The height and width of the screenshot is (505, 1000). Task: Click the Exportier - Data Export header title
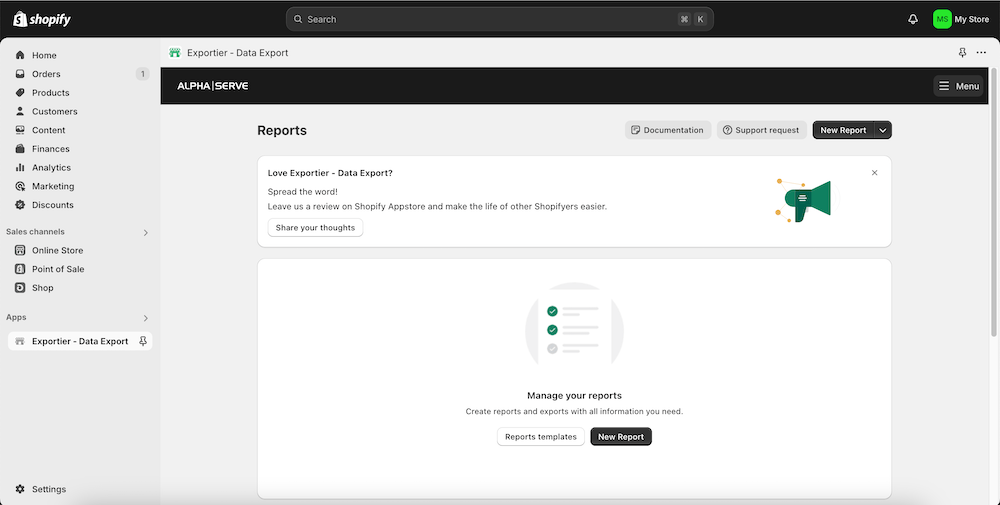click(237, 53)
